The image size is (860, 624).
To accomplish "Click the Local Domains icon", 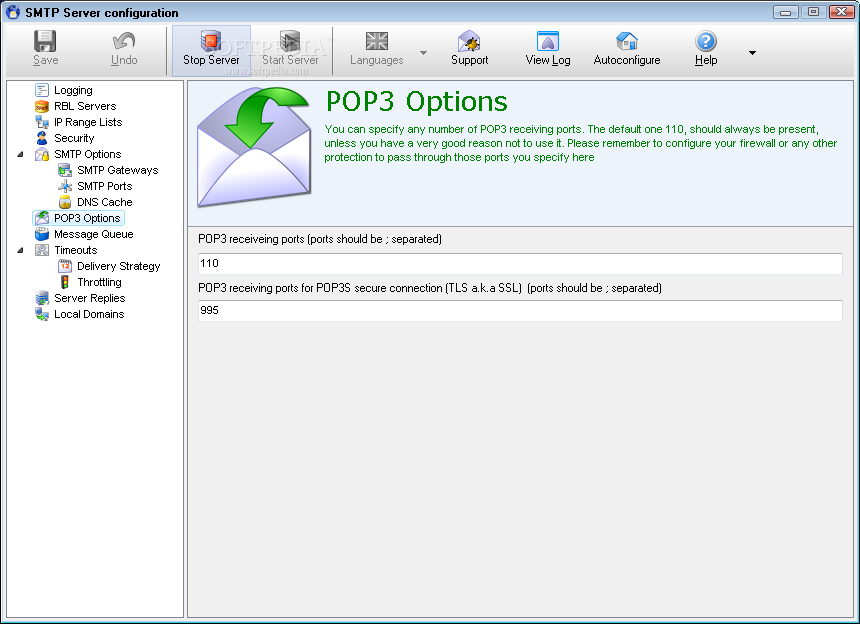I will pos(42,314).
